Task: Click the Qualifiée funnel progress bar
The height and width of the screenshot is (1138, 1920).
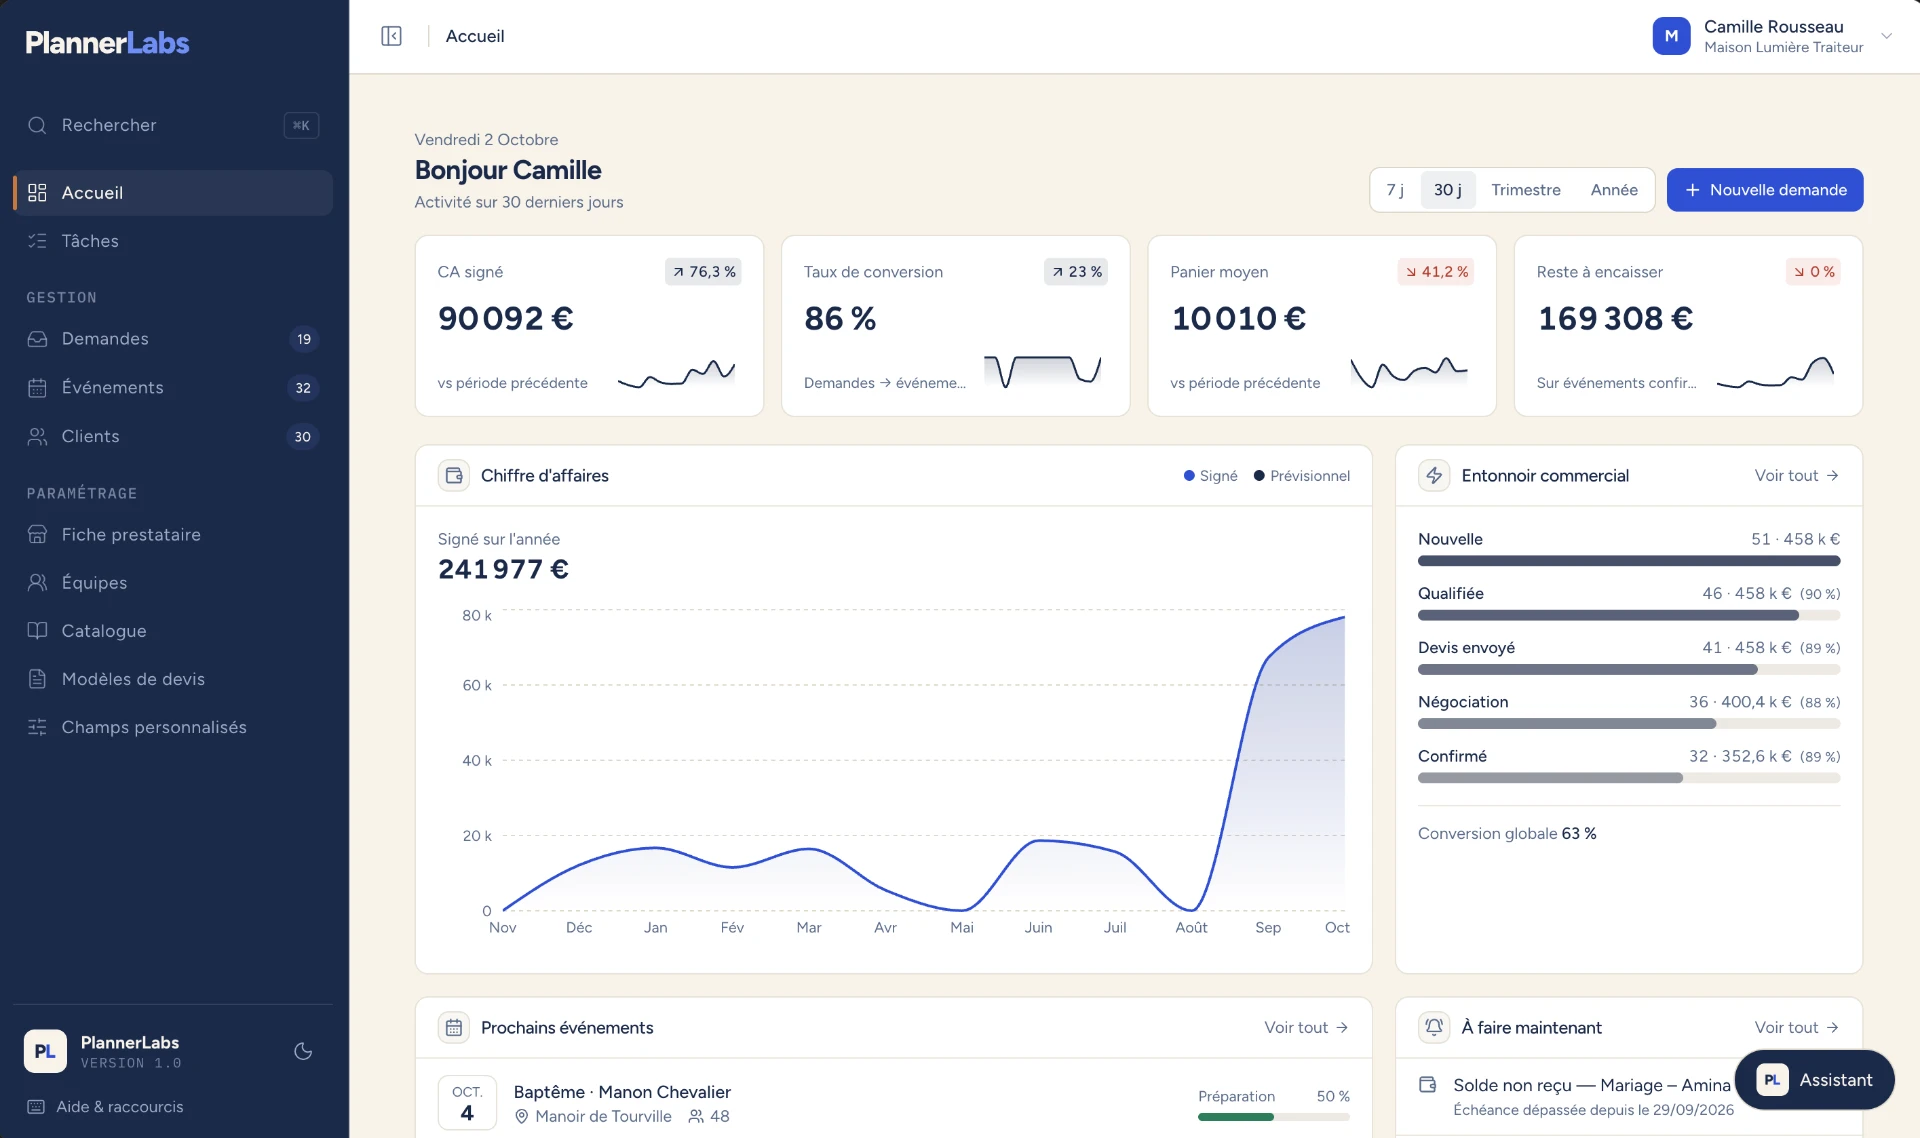Action: point(1629,615)
